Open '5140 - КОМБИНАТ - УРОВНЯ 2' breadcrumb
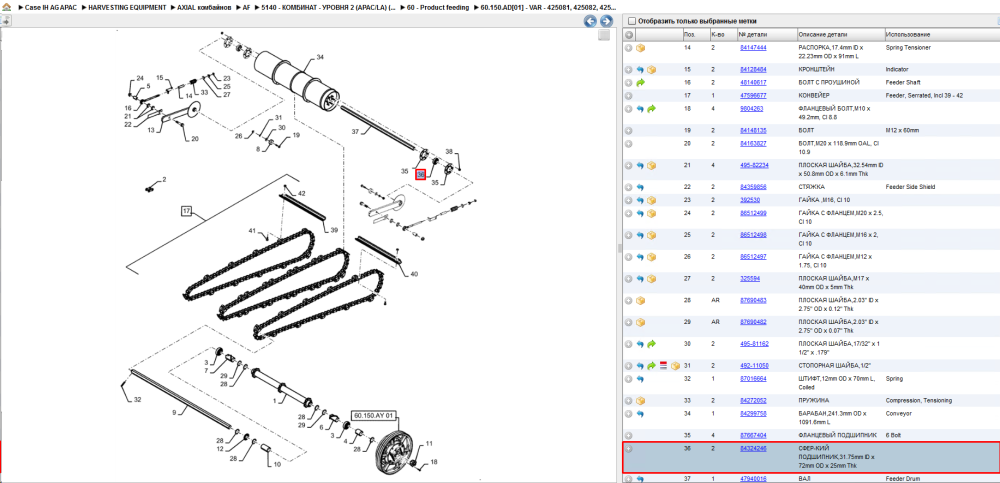 point(328,7)
